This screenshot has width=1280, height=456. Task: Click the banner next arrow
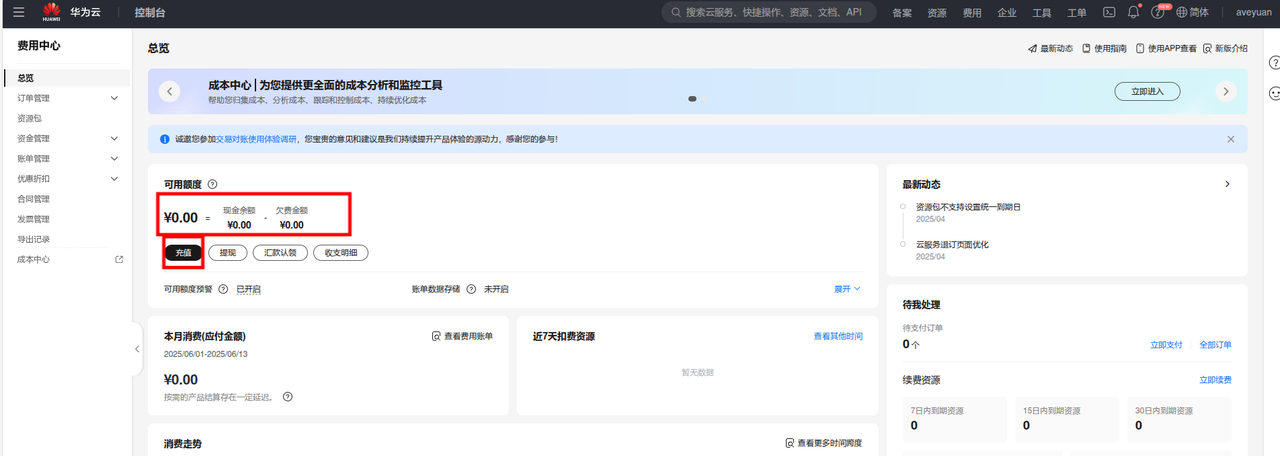point(1226,91)
